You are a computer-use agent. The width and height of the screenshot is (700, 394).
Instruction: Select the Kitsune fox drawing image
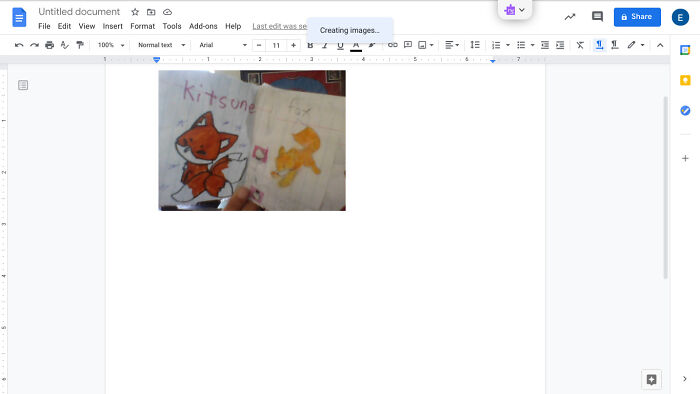tap(252, 140)
